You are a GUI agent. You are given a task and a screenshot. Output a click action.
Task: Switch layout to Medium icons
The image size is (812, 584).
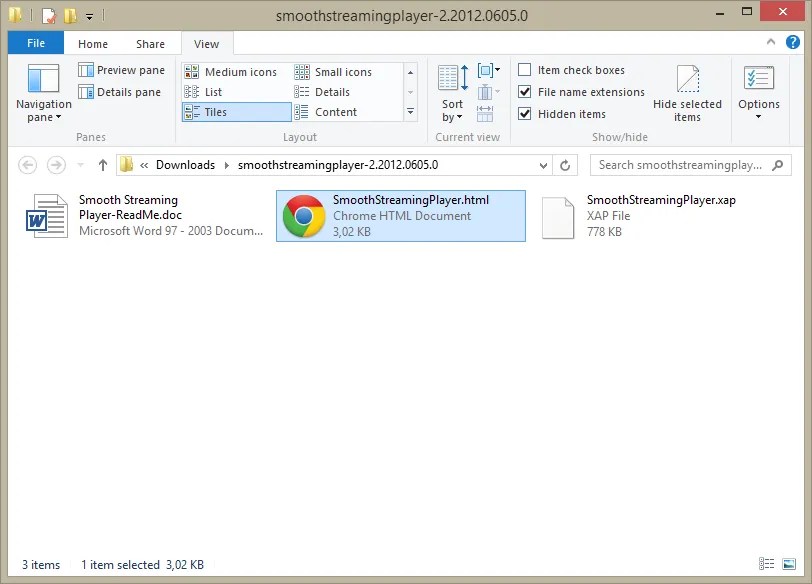tap(231, 72)
